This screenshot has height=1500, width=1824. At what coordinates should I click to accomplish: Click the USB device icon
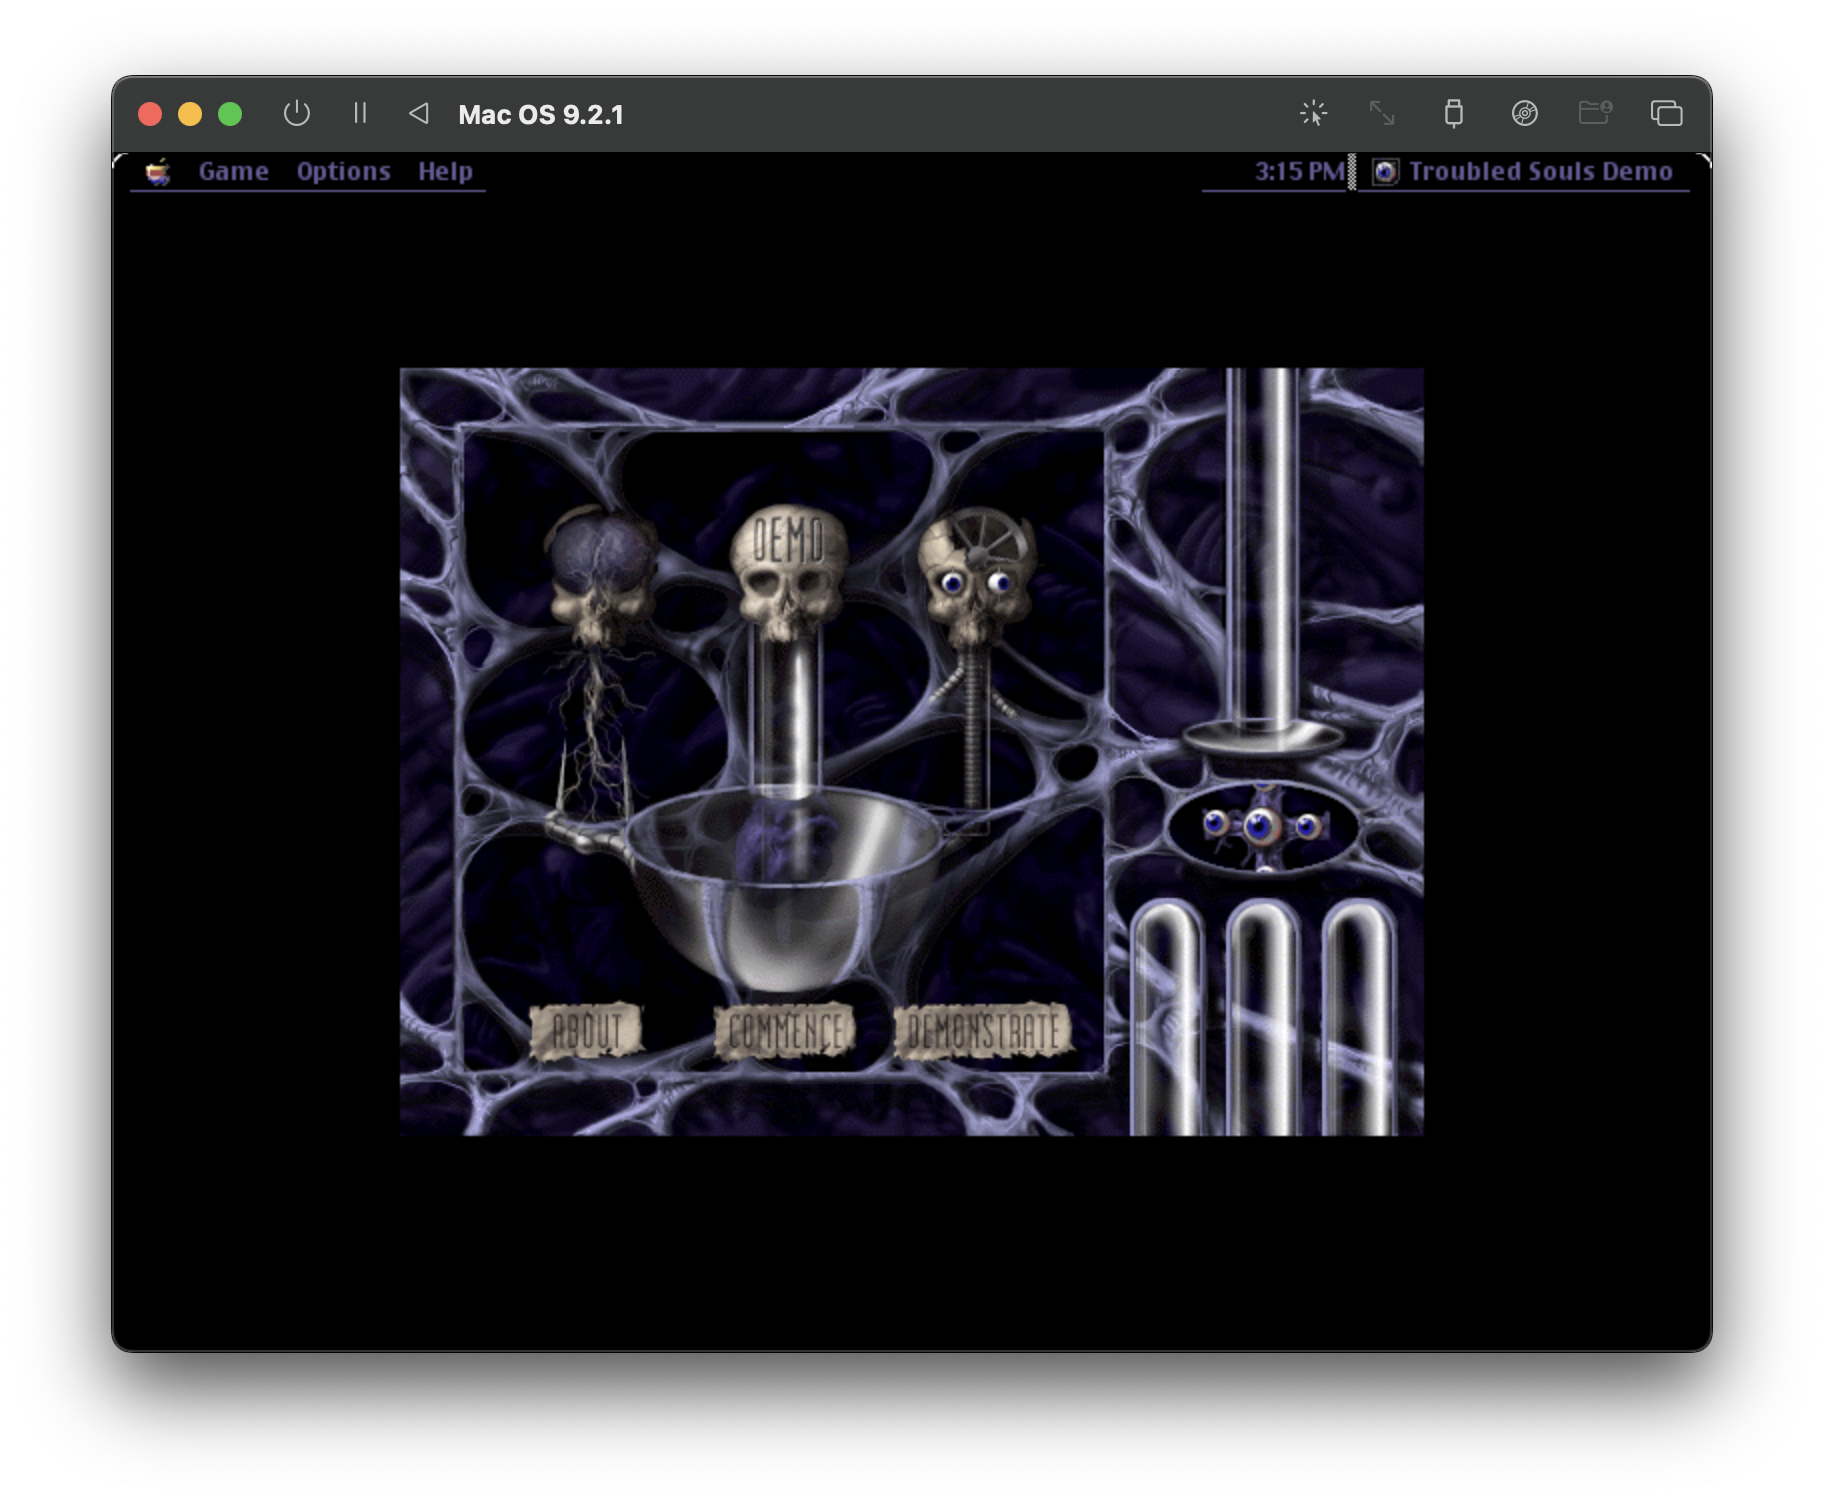(1453, 113)
